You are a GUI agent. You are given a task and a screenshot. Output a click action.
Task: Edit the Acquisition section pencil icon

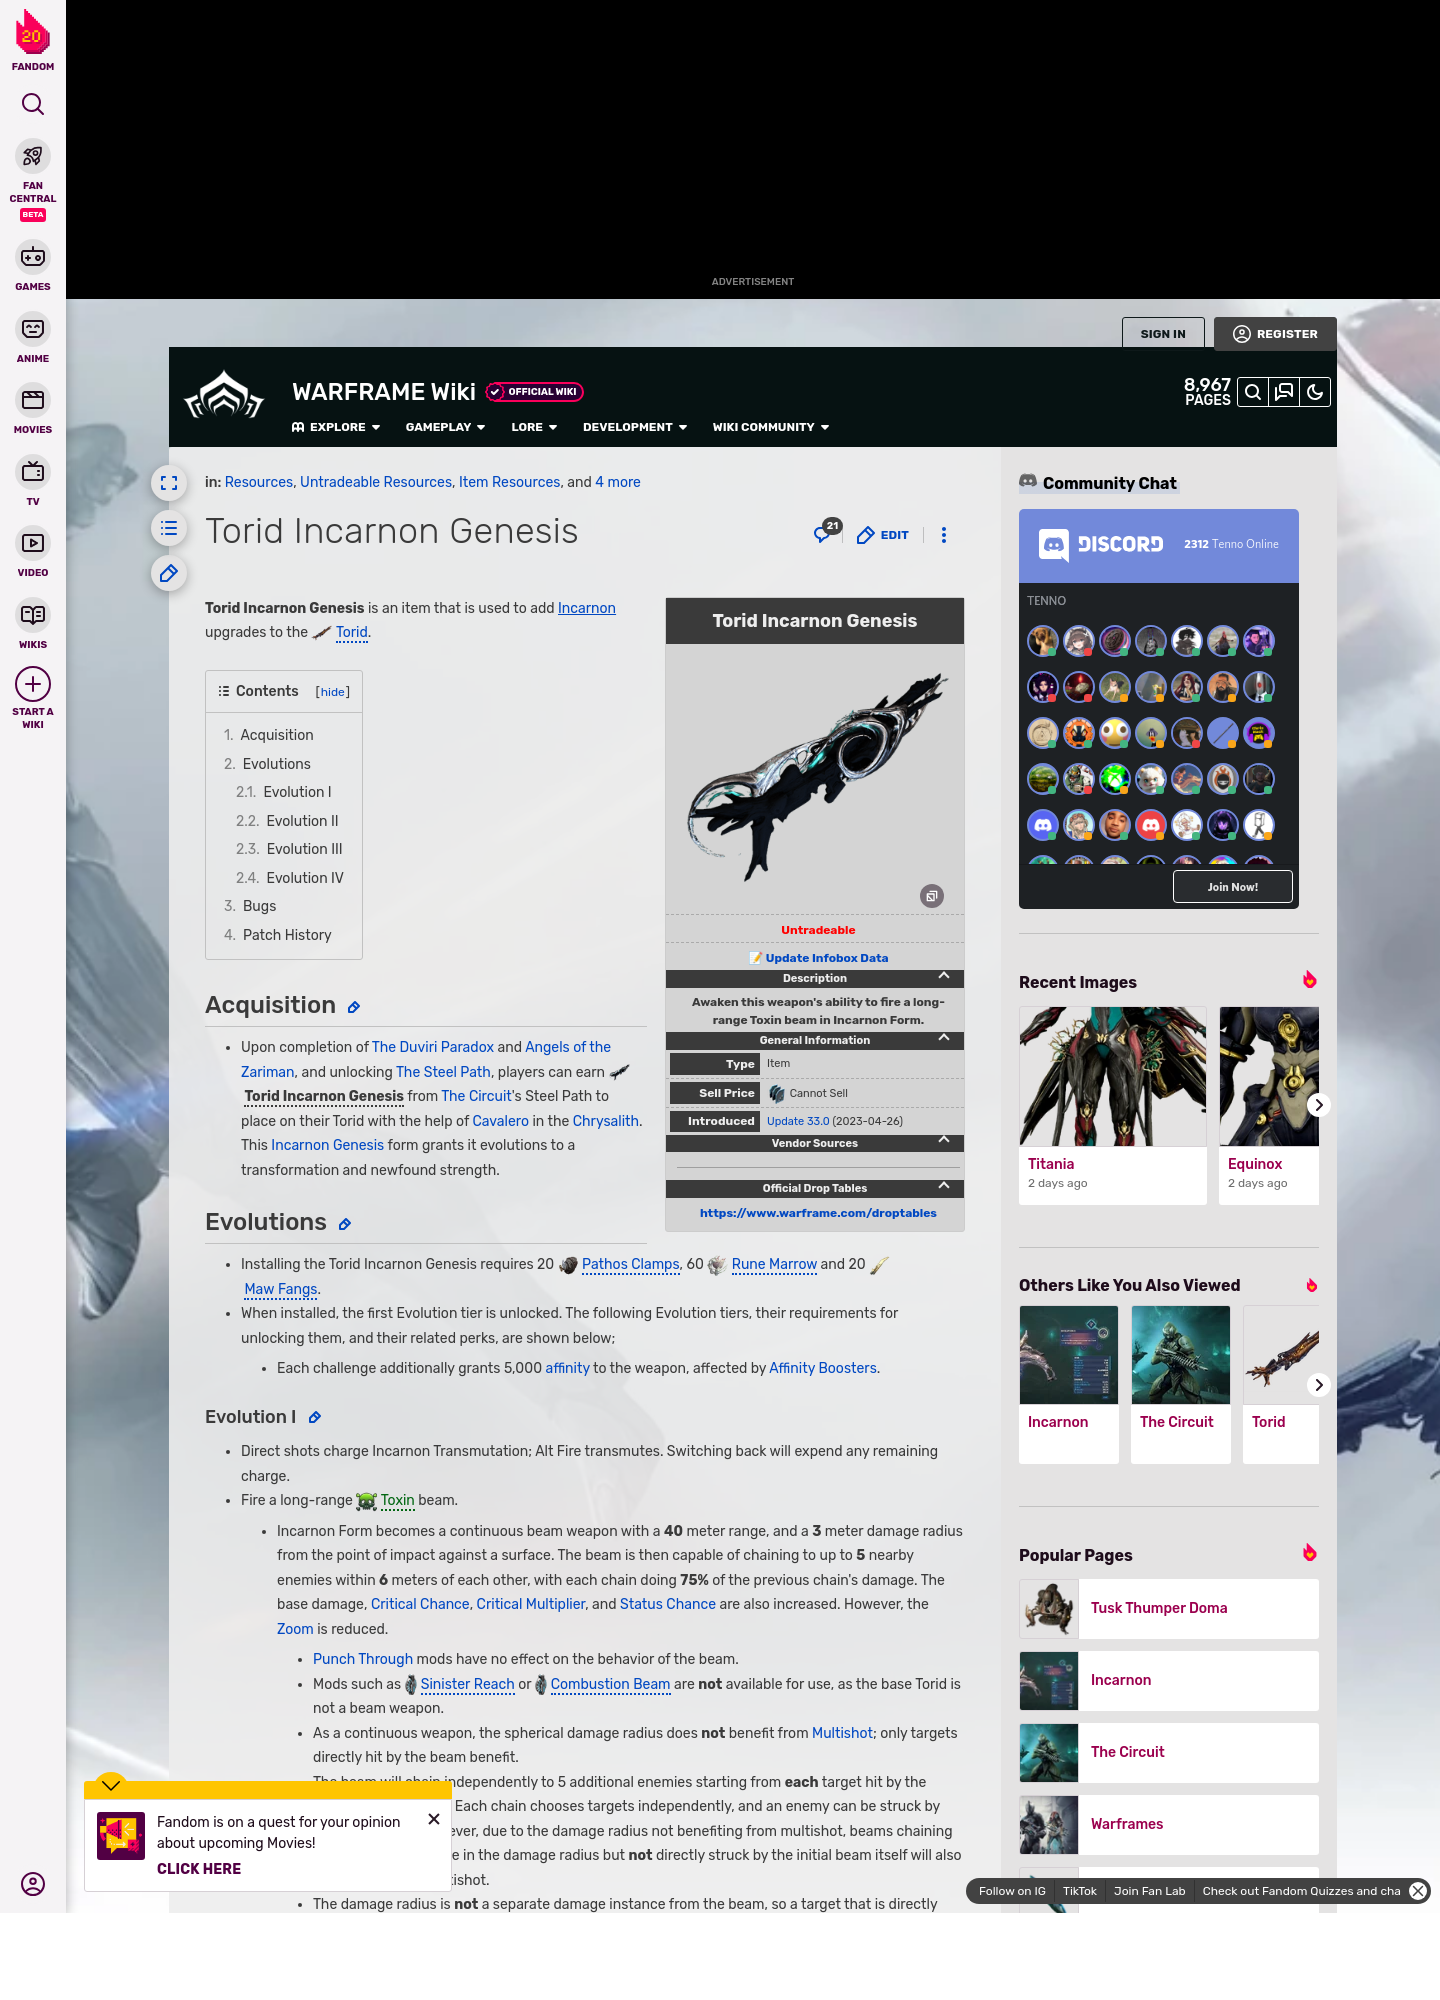(354, 1008)
